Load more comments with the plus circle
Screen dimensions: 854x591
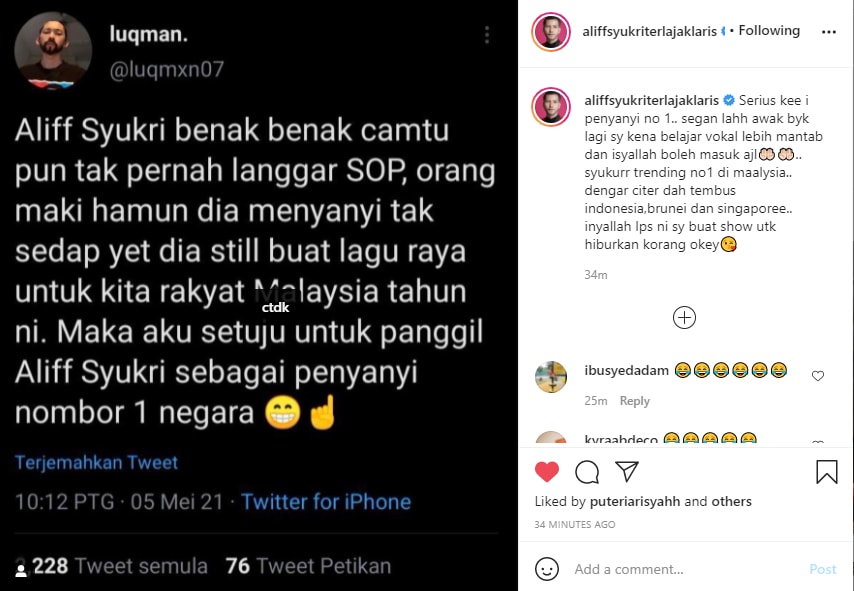[x=684, y=318]
